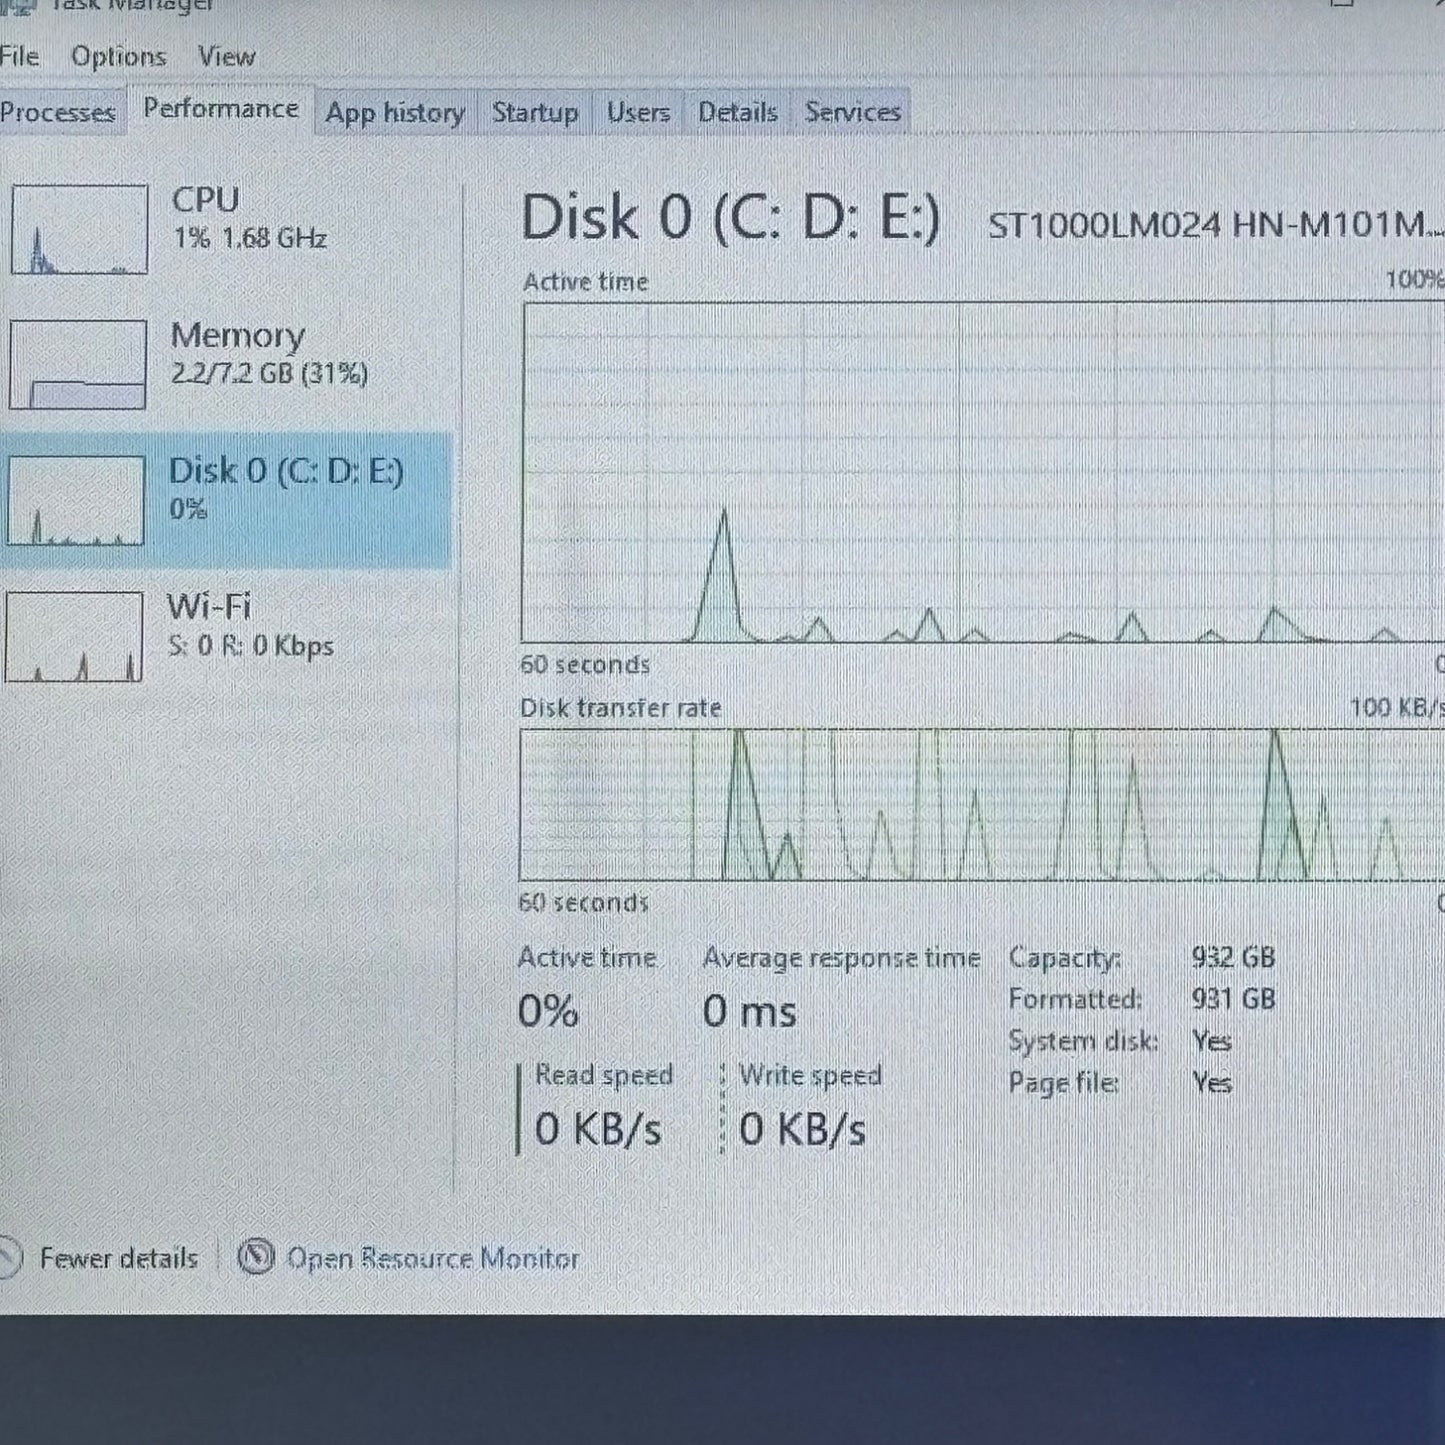This screenshot has height=1445, width=1445.
Task: Select the Performance tab
Action: (221, 109)
